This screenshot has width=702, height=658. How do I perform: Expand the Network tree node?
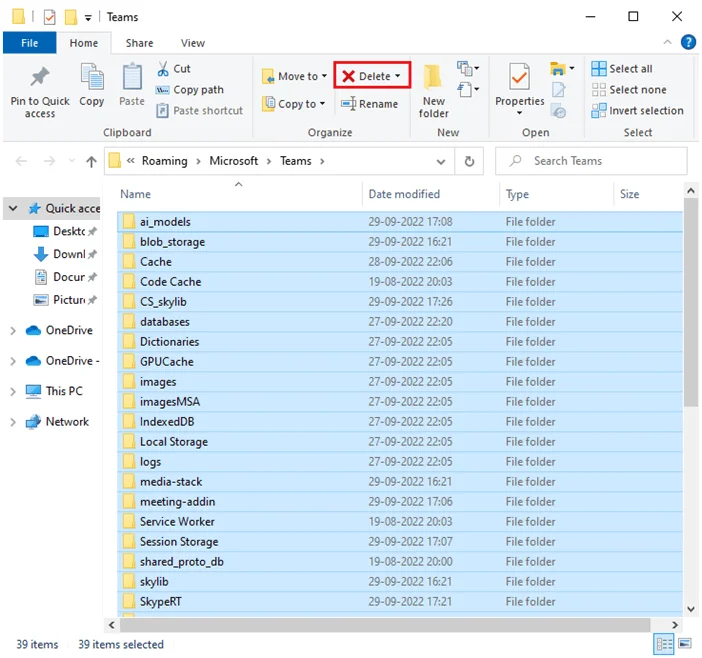click(x=13, y=422)
